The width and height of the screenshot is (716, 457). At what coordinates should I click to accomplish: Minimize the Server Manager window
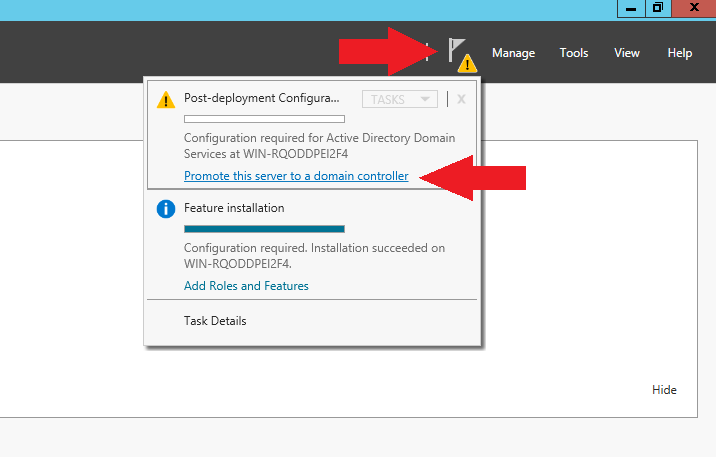coord(631,8)
